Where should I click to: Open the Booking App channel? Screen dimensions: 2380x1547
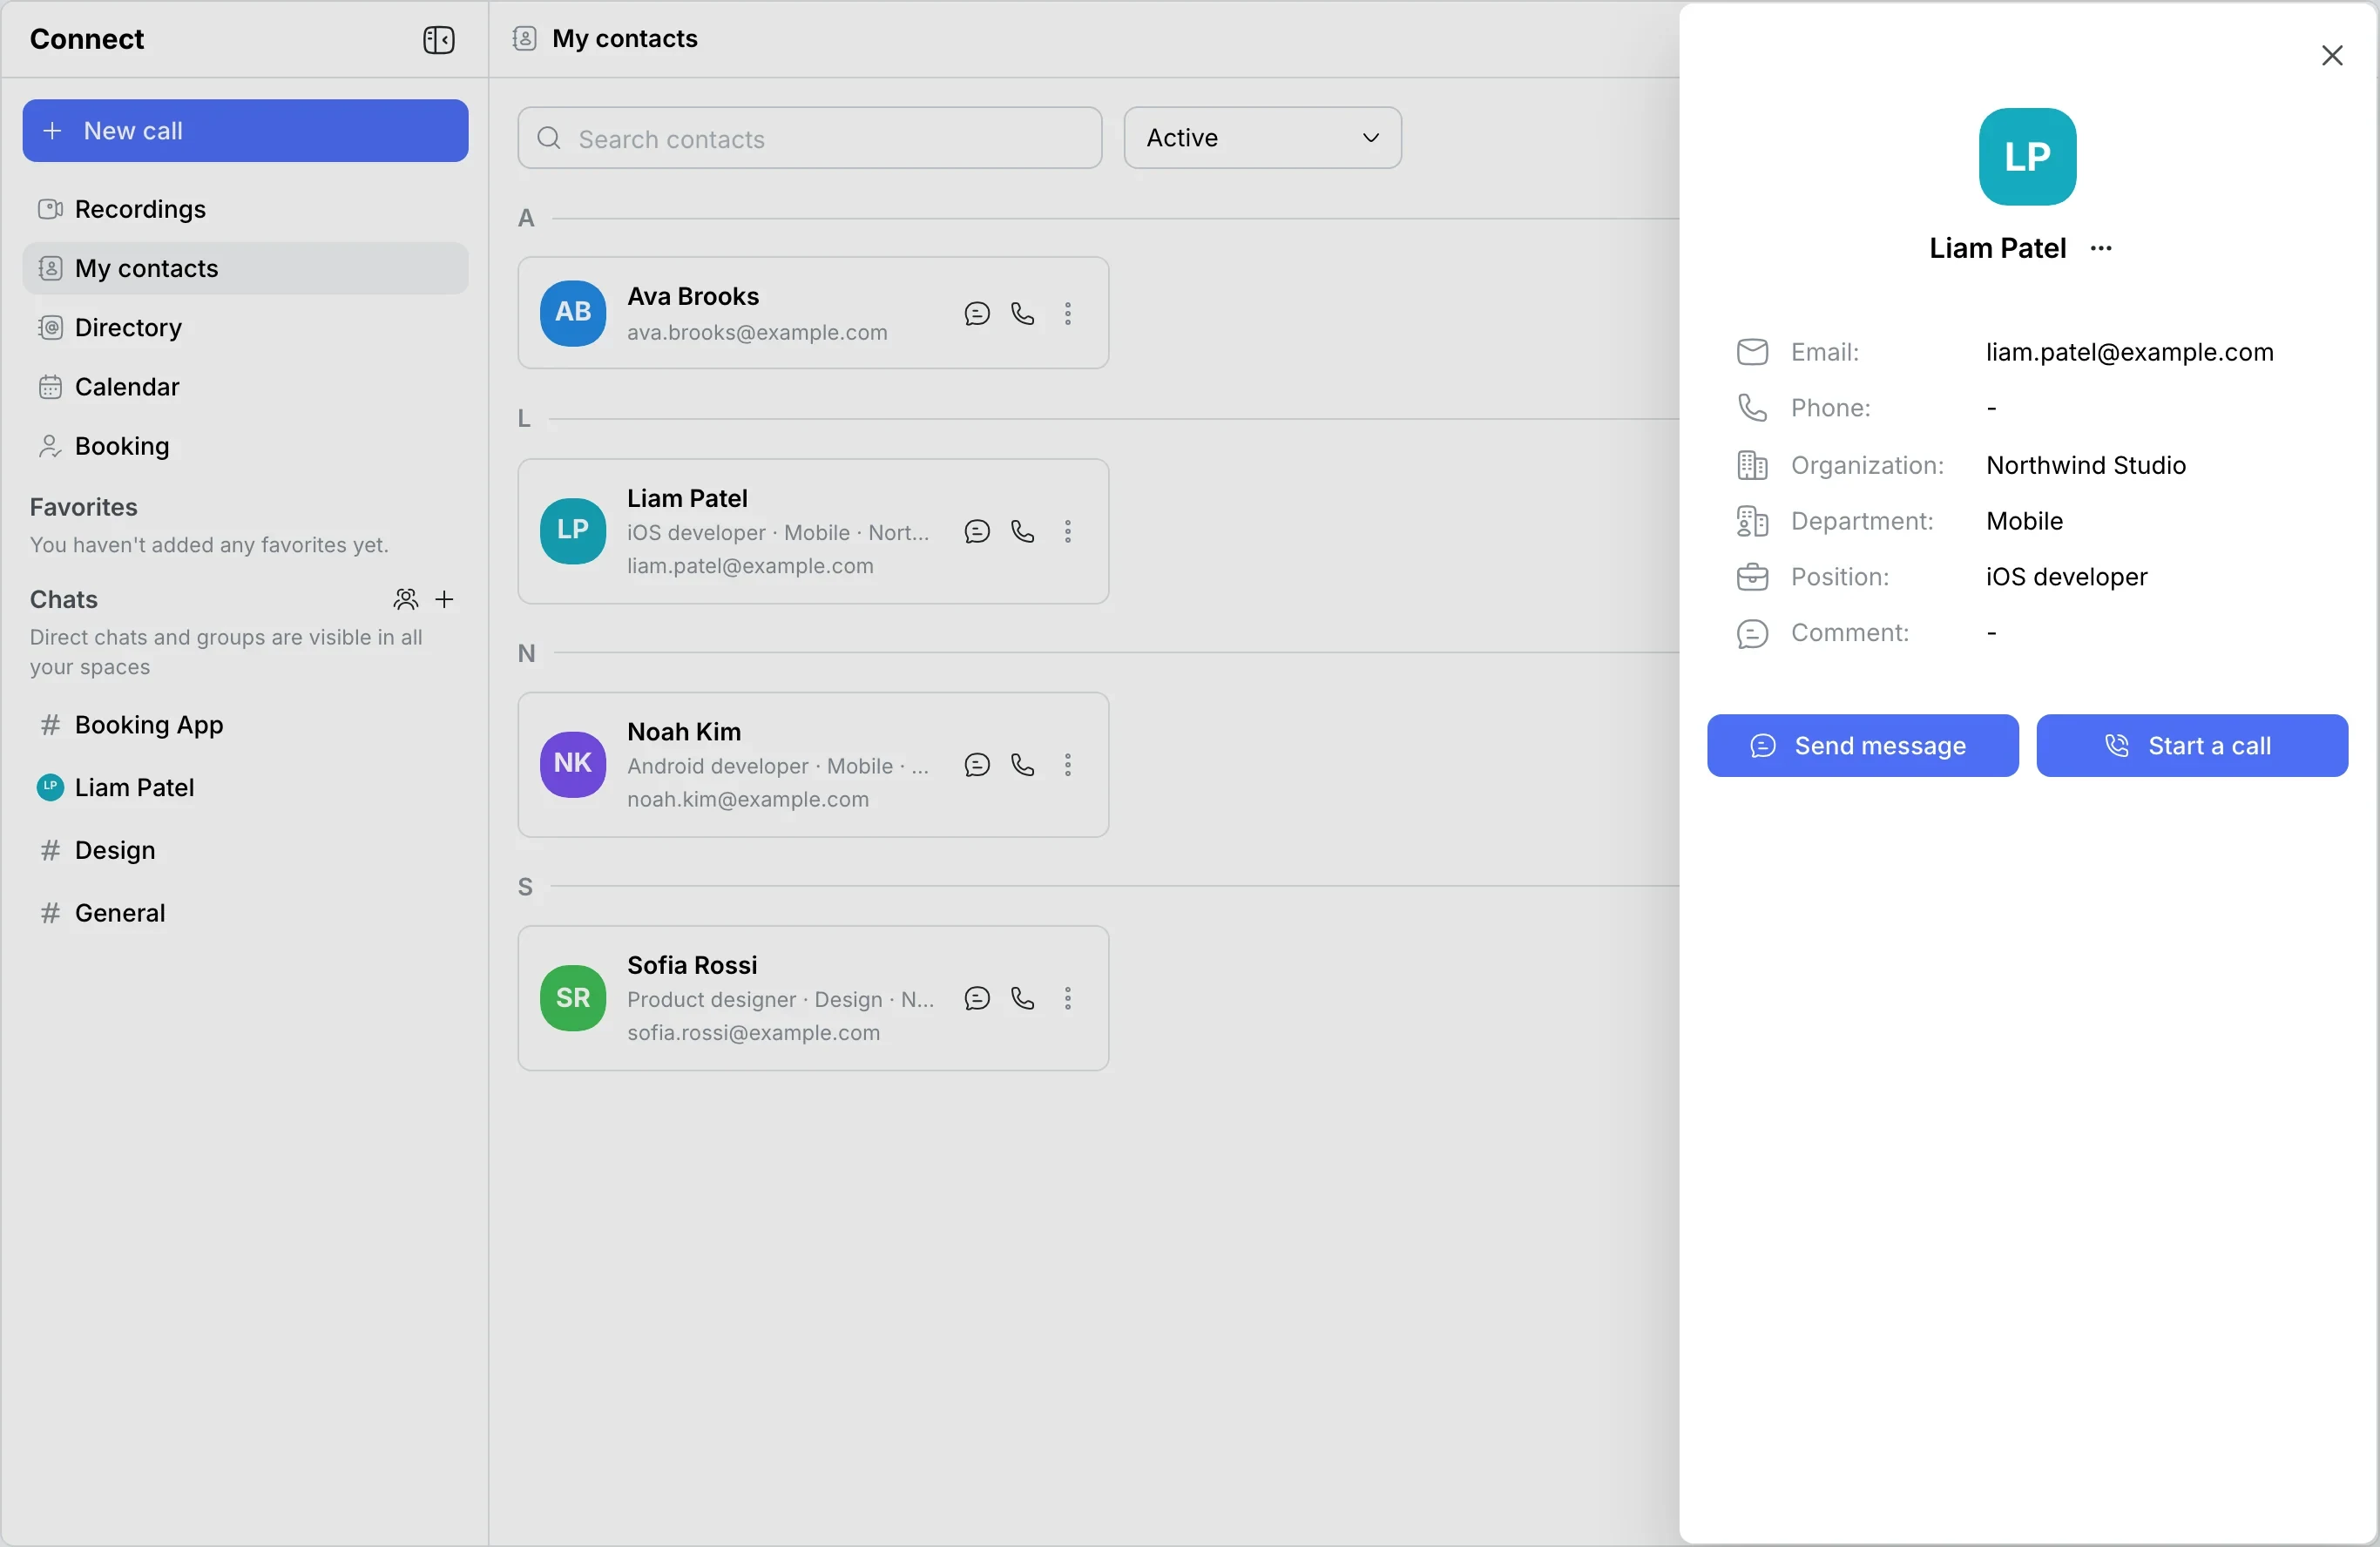[x=245, y=725]
